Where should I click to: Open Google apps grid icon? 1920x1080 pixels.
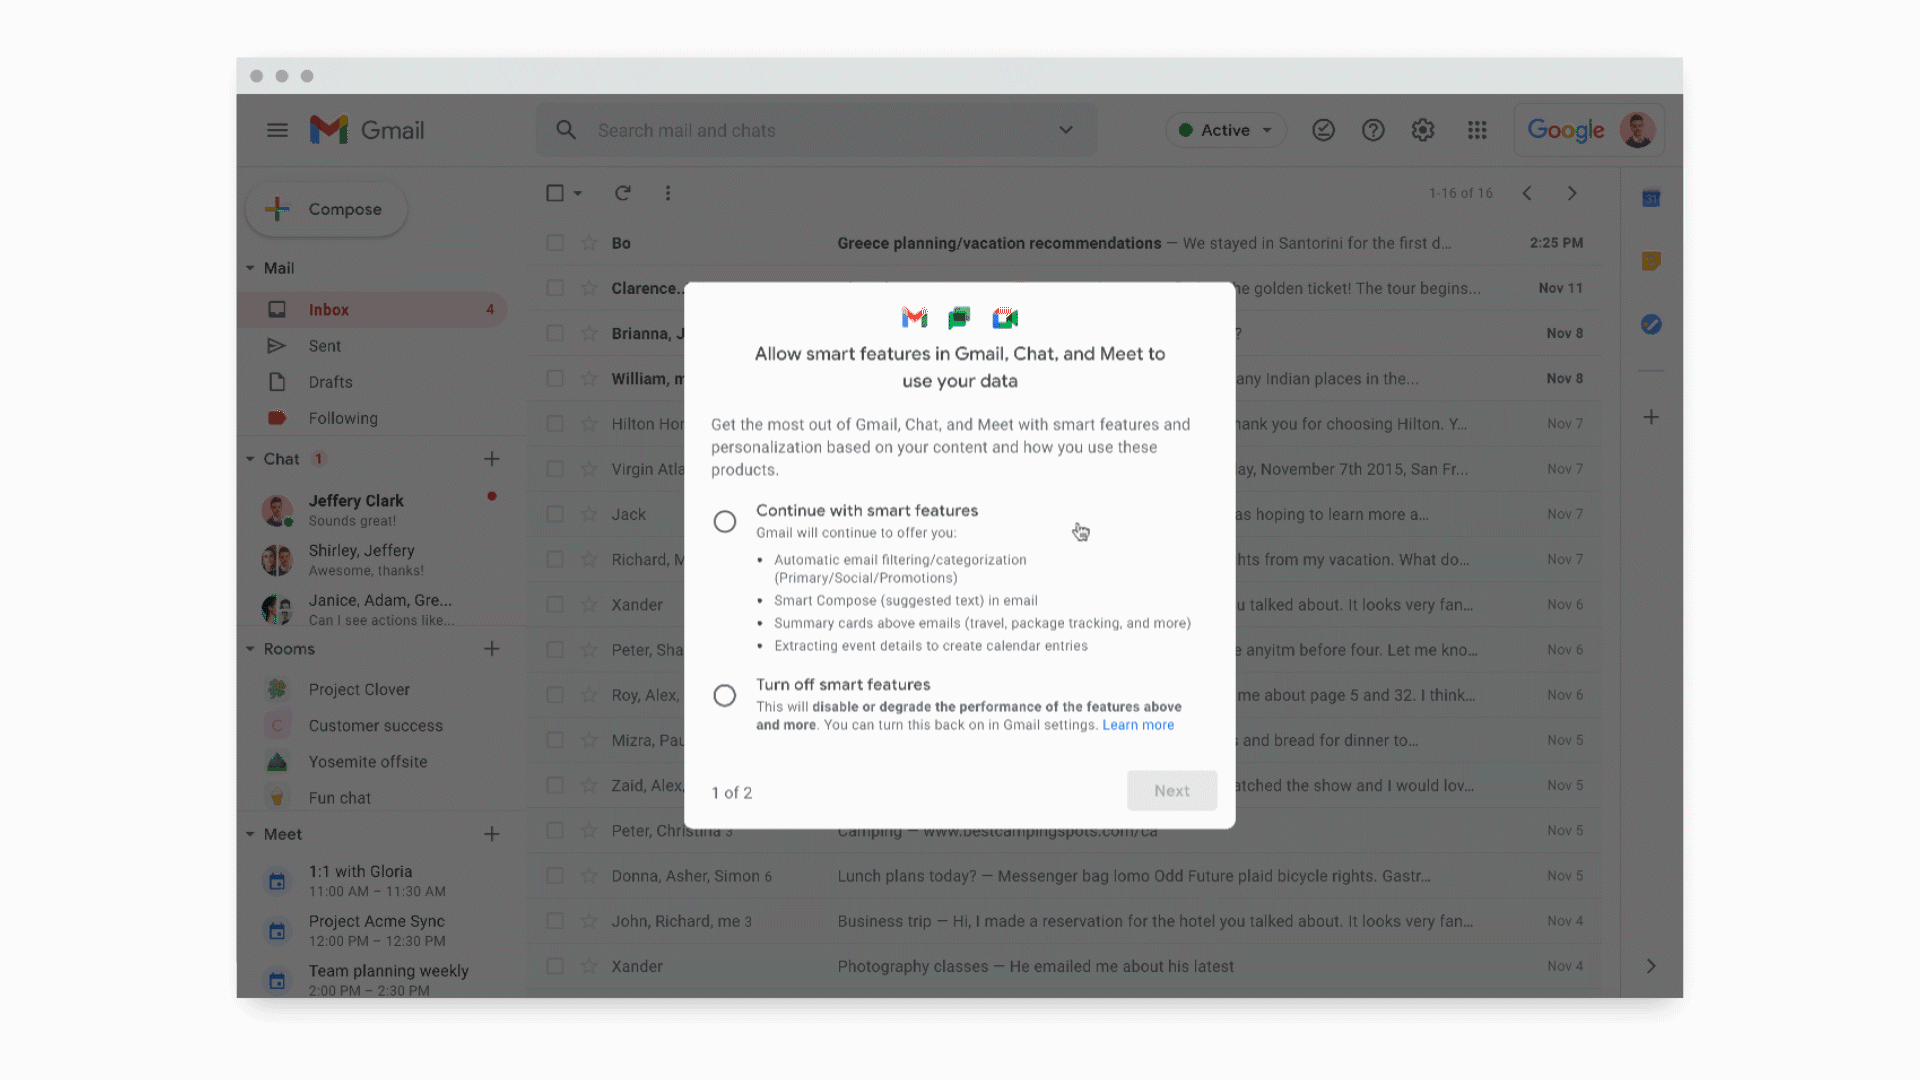click(x=1476, y=131)
